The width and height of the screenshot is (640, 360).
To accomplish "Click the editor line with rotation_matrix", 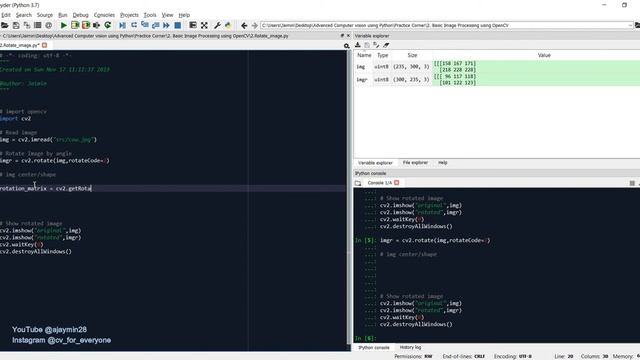I will tap(173, 189).
